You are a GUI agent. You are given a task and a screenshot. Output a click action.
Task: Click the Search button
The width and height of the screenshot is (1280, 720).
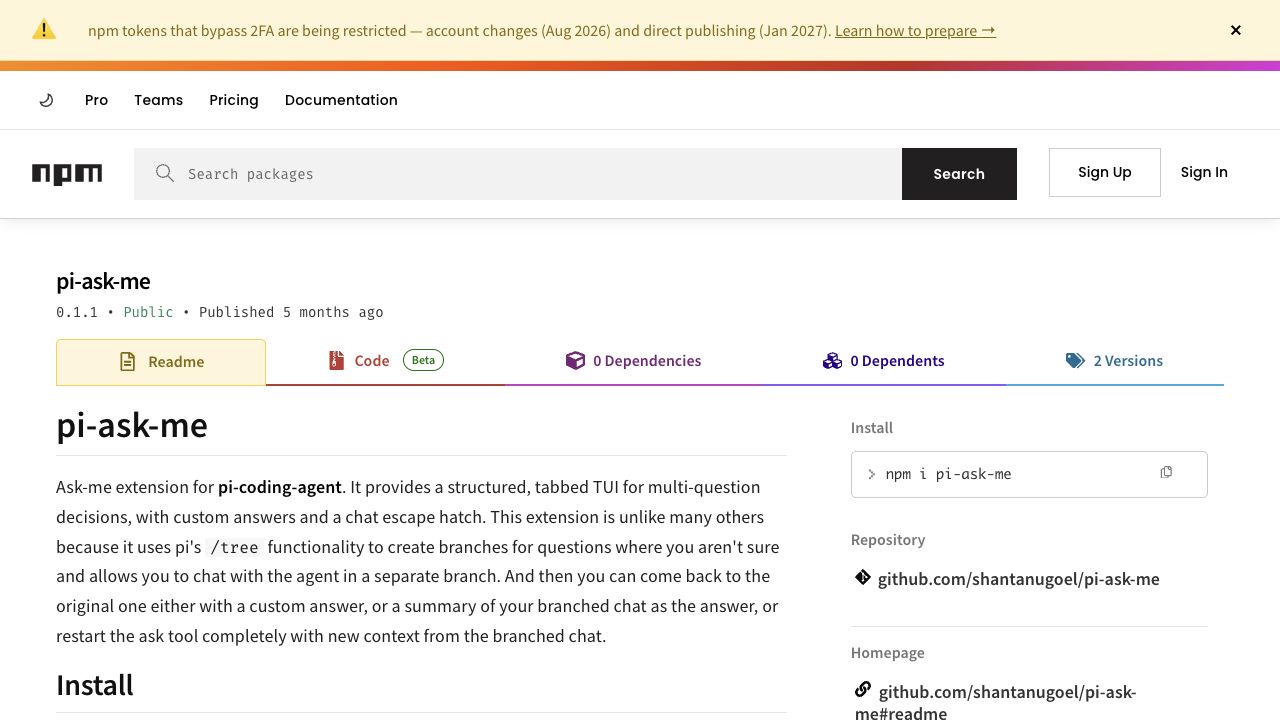959,174
